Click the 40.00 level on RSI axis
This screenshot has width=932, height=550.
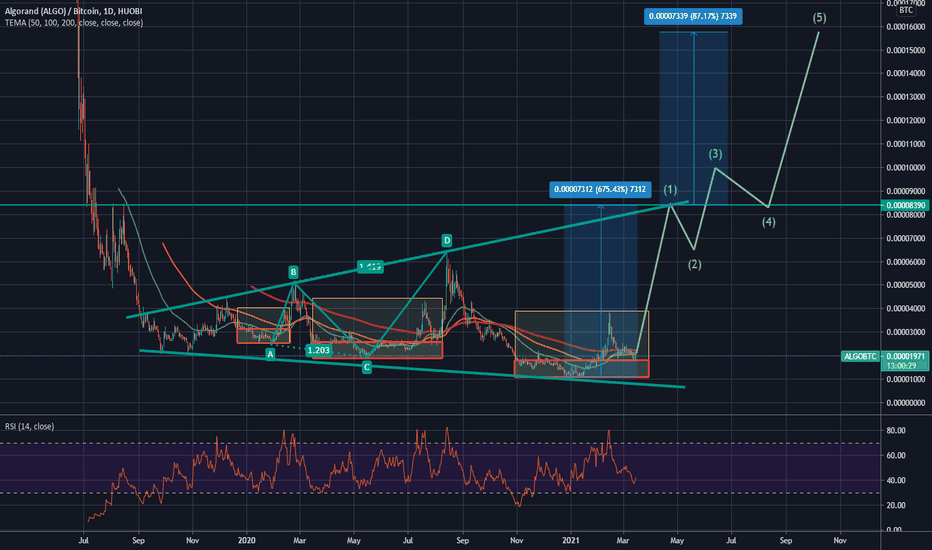[x=896, y=480]
